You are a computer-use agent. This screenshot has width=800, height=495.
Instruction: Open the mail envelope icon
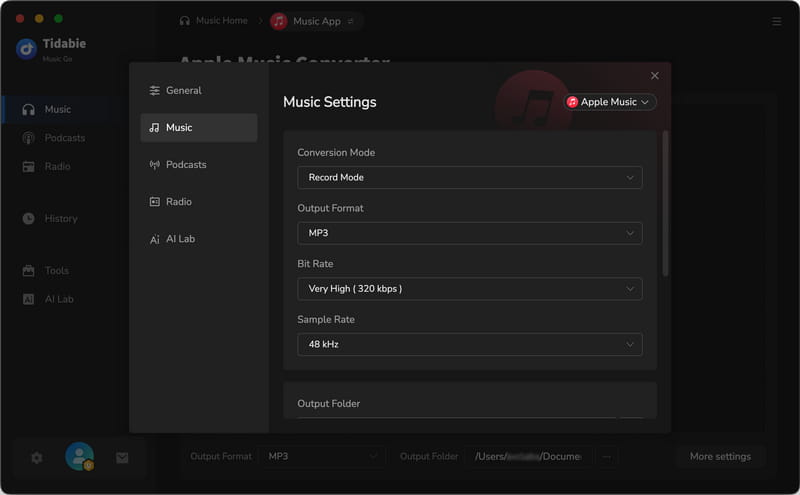click(x=122, y=458)
